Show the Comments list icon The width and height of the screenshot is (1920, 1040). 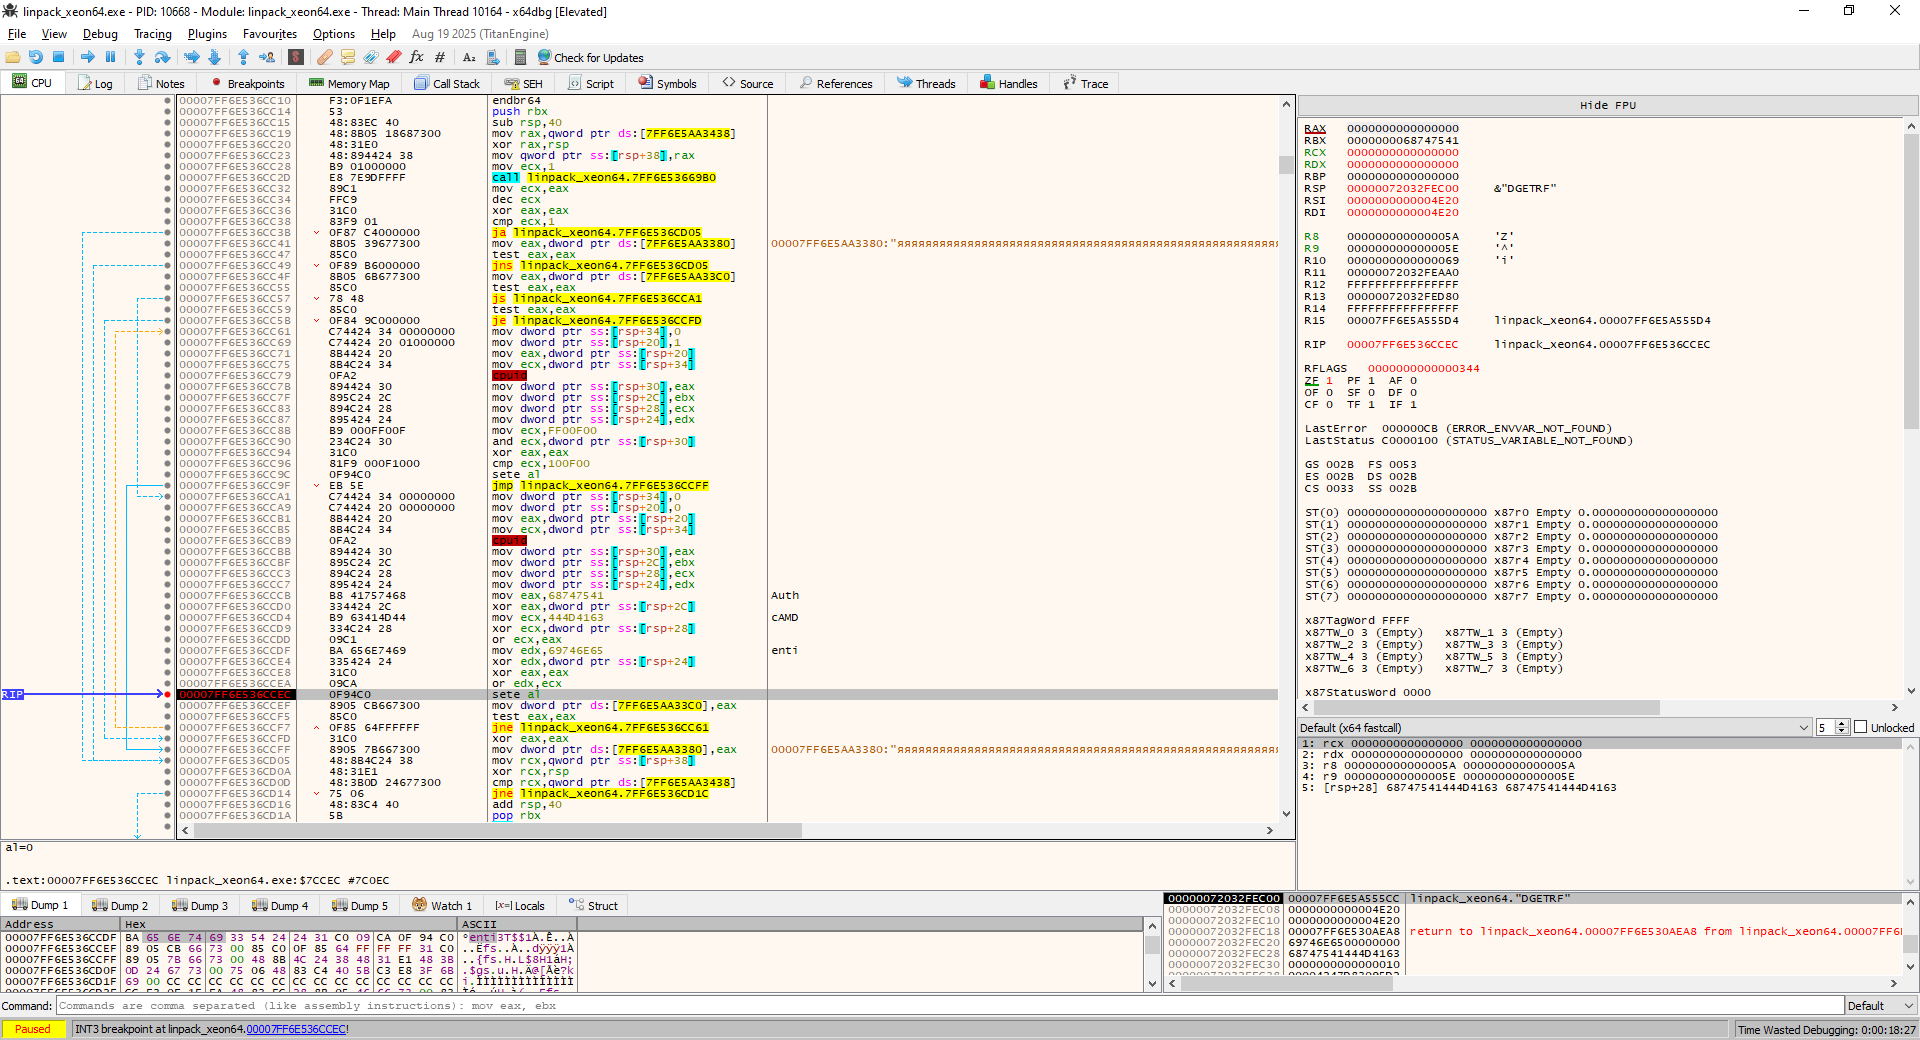pyautogui.click(x=348, y=57)
